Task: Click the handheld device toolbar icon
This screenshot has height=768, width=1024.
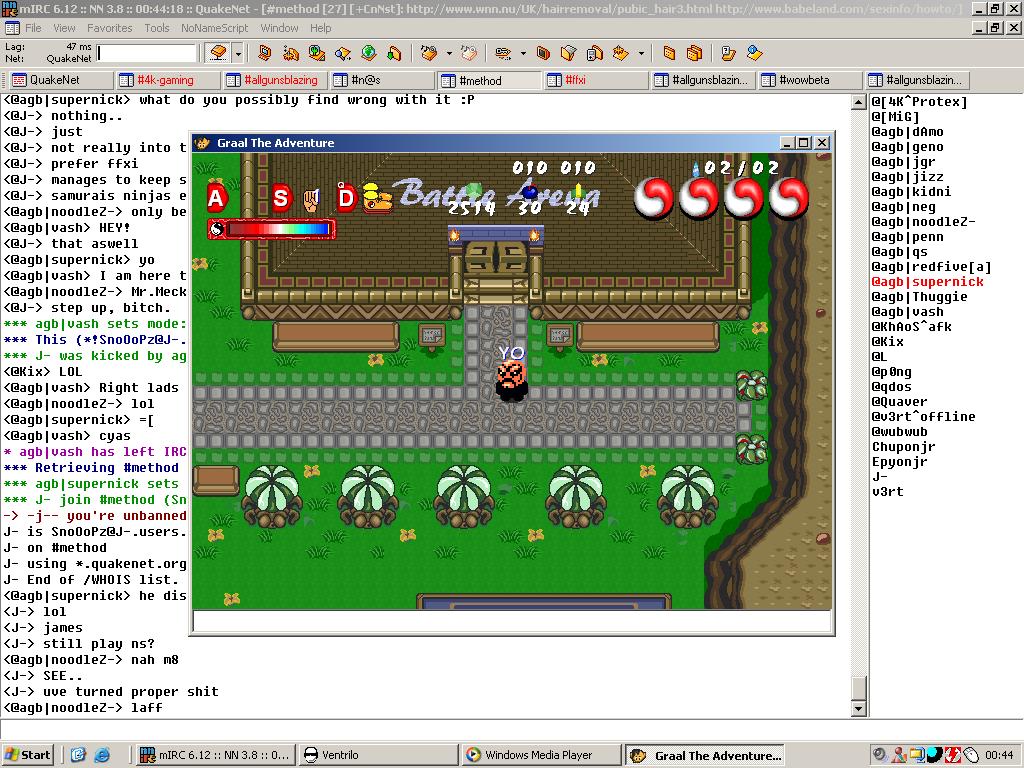Action: (594, 53)
